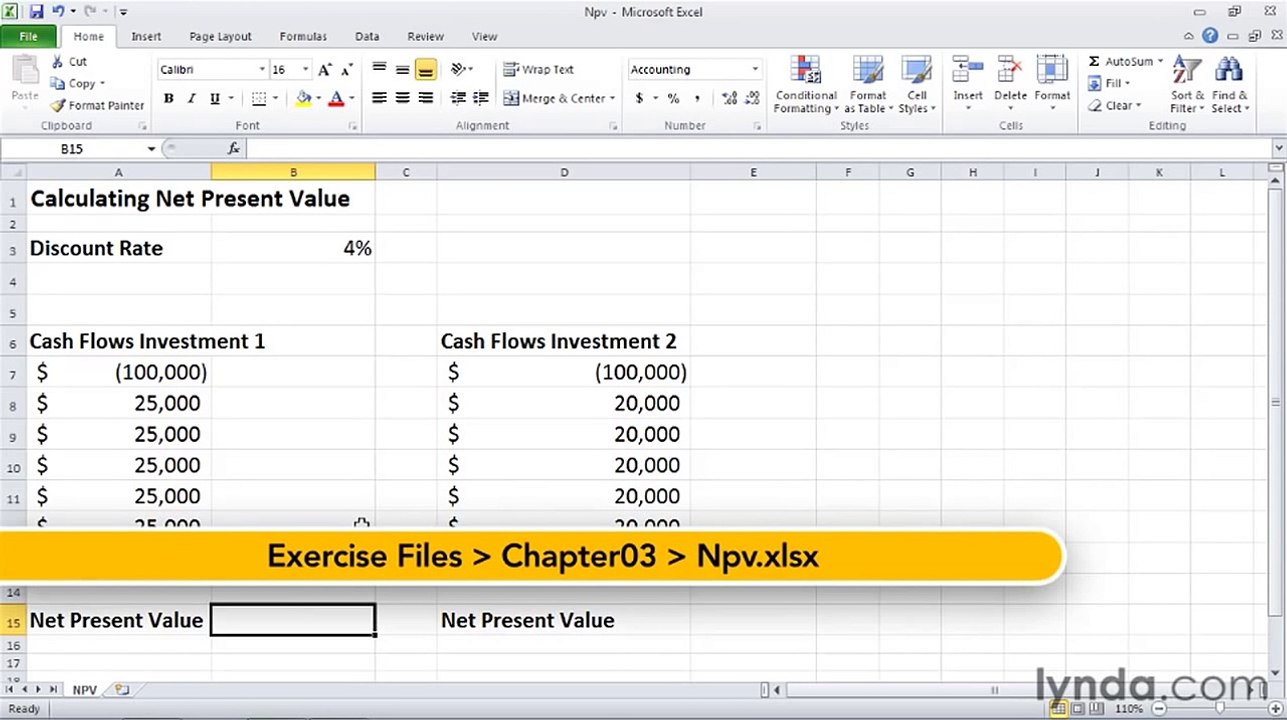Image resolution: width=1287 pixels, height=720 pixels.
Task: Apply Accounting currency dollar format
Action: pos(639,98)
